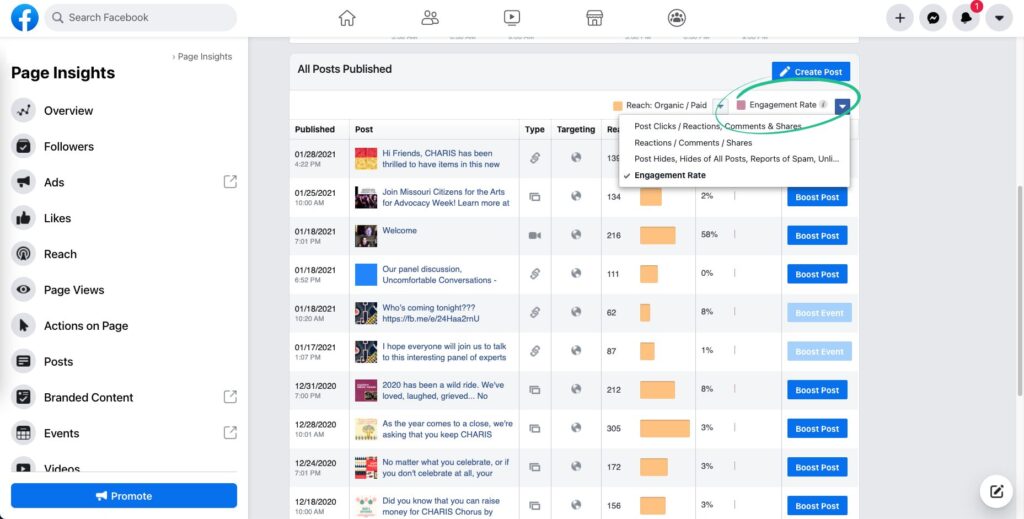The image size is (1024, 519).
Task: Open the Groups icon in top navigation
Action: pos(677,17)
